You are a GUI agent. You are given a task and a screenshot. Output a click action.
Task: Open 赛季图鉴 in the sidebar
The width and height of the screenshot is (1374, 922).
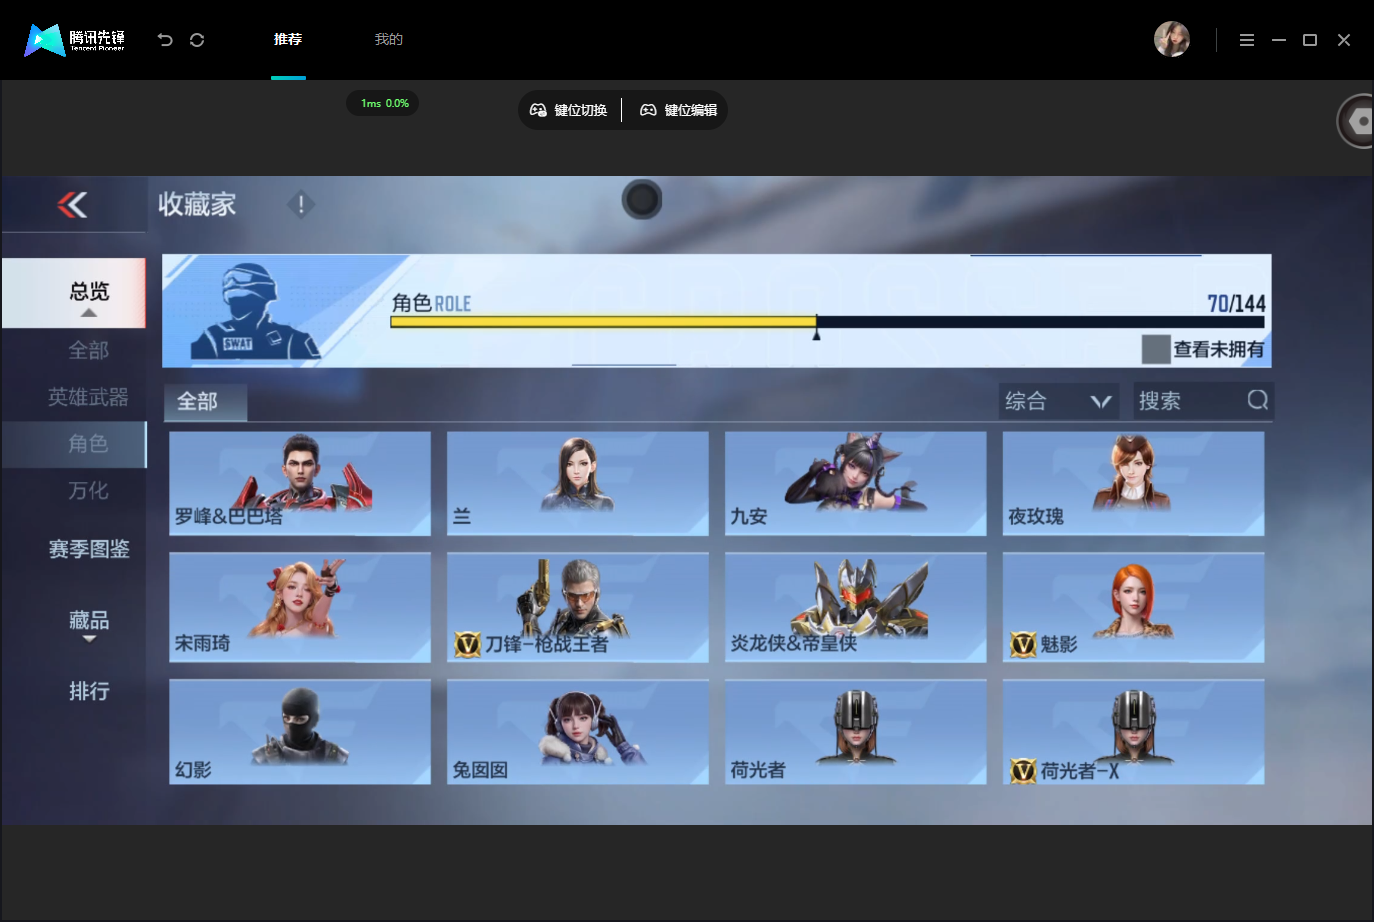coord(89,549)
